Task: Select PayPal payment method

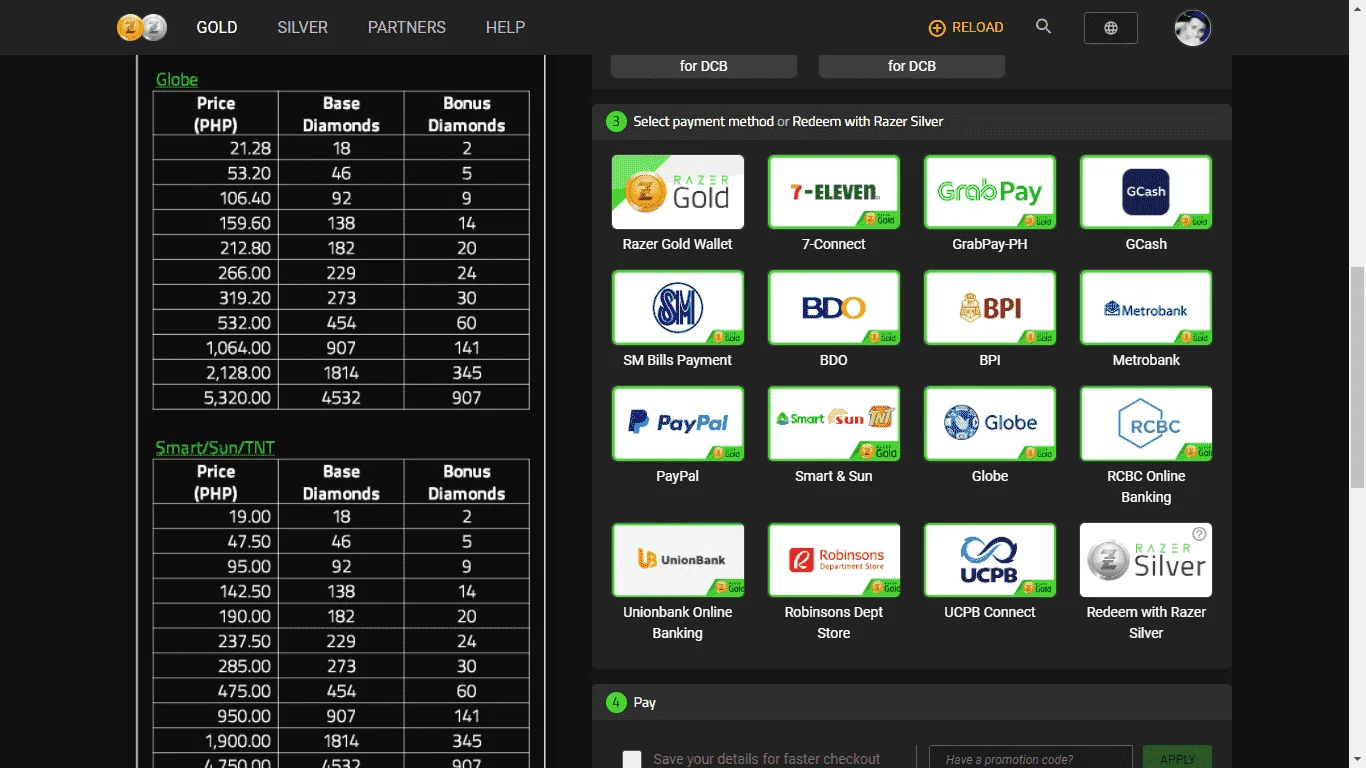Action: click(x=678, y=424)
